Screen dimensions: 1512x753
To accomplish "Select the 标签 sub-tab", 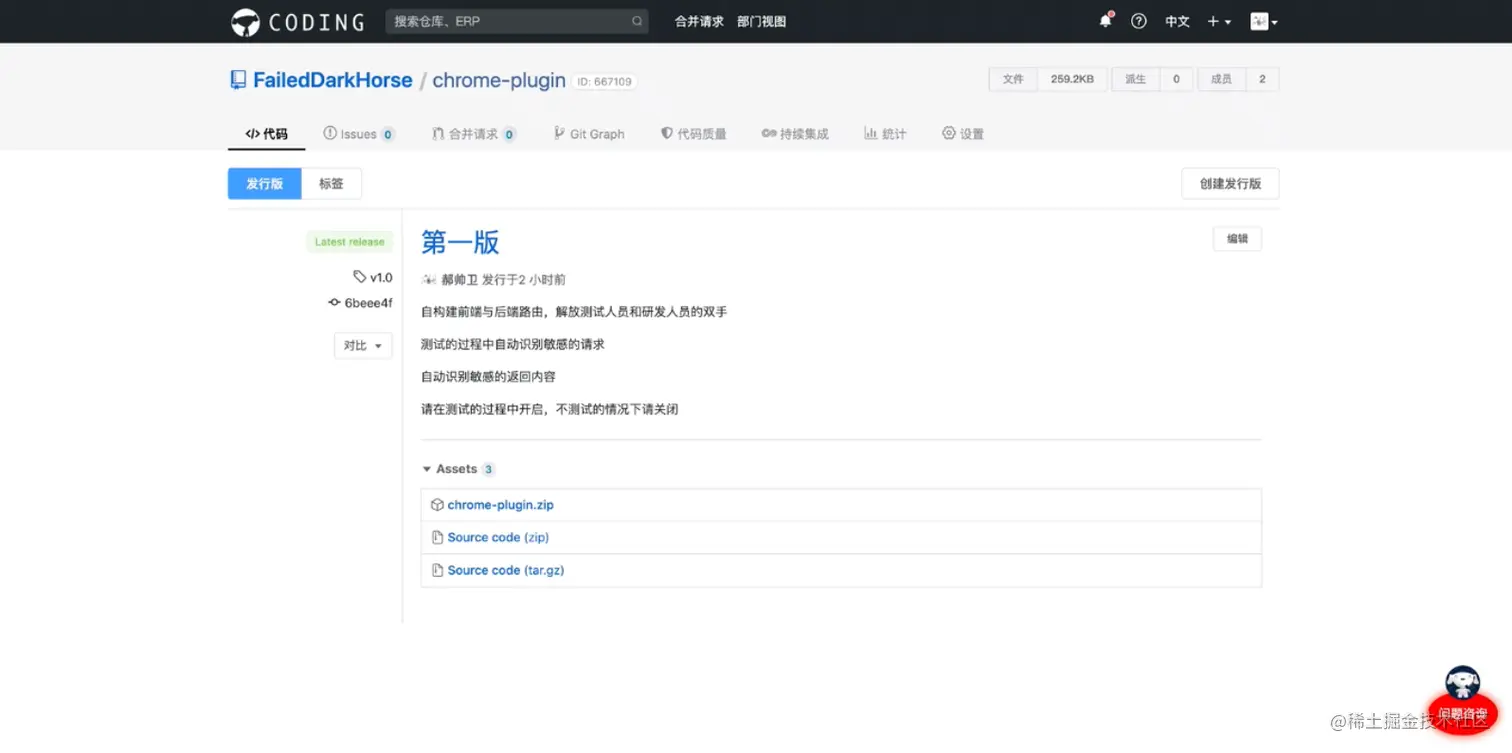I will tap(332, 184).
